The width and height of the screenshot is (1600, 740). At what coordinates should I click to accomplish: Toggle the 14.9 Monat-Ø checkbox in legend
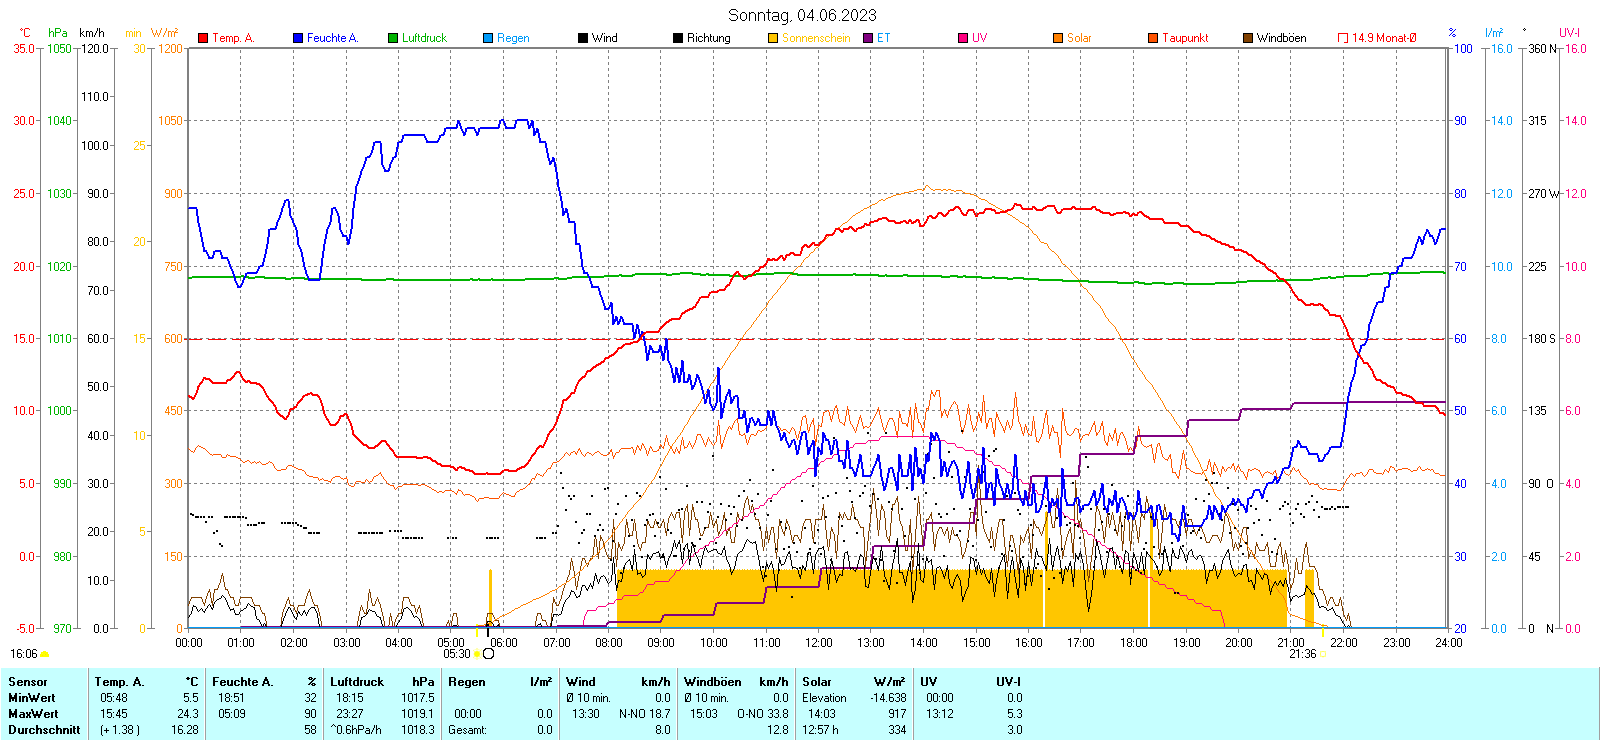coord(1343,38)
